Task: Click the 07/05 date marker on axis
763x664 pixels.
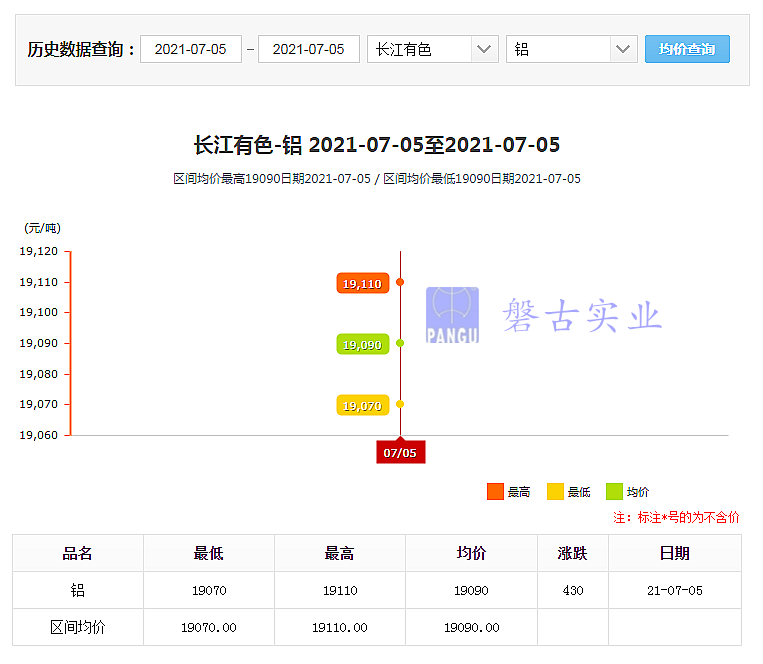Action: click(x=400, y=452)
